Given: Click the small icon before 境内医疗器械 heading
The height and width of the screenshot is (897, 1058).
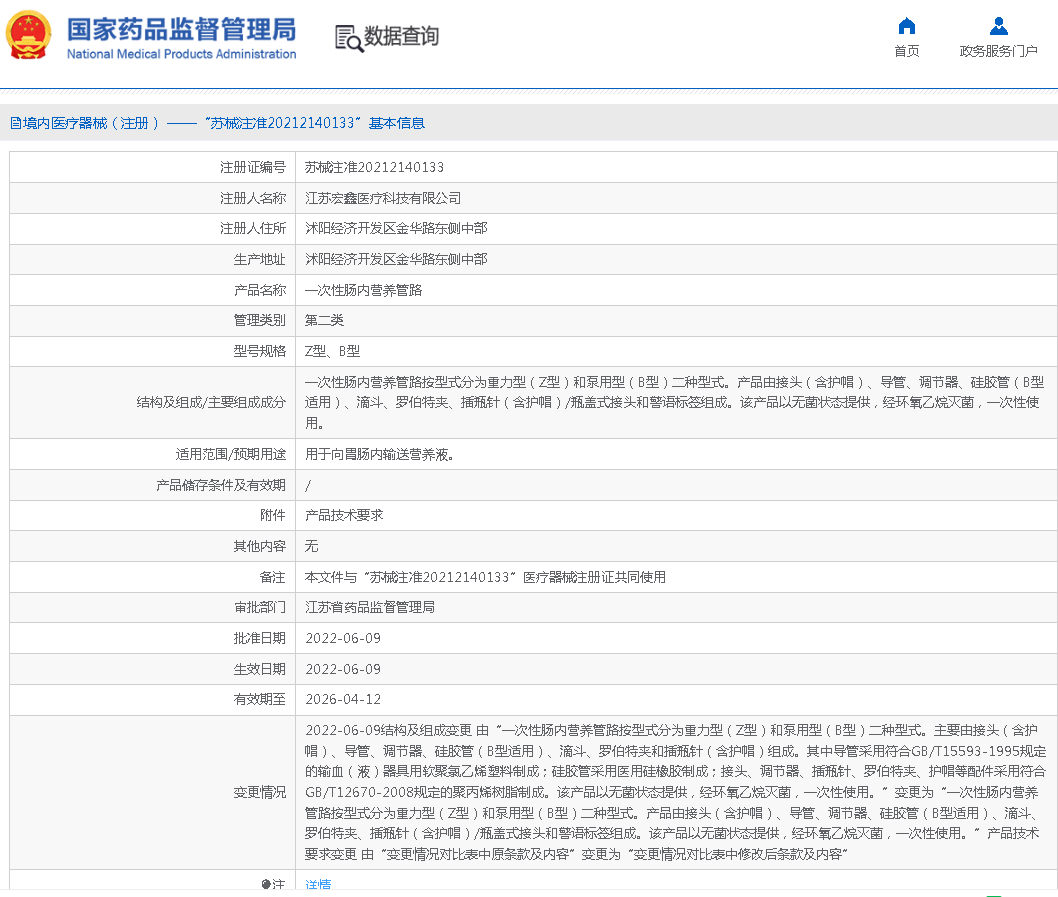Looking at the screenshot, I should pos(15,123).
